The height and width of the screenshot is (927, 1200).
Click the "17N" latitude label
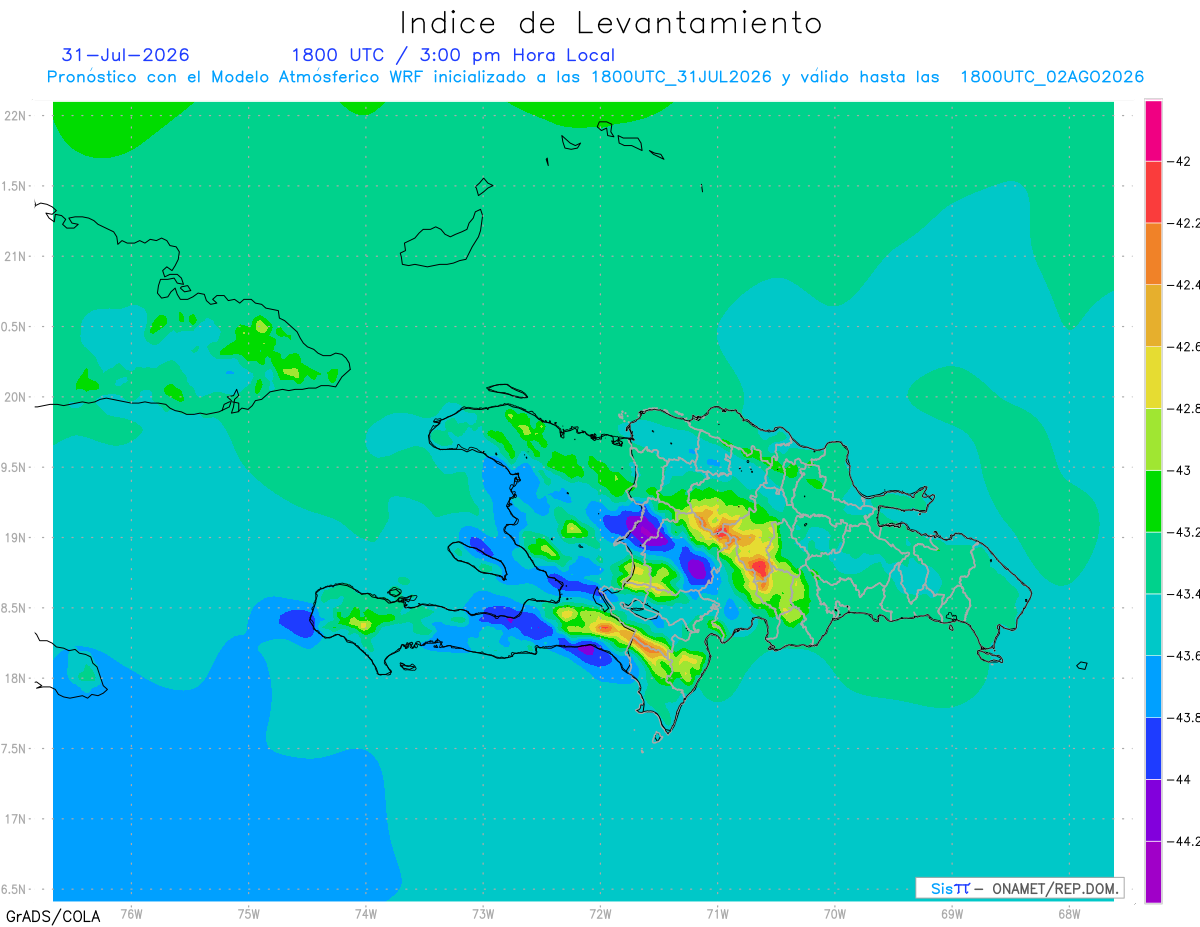17,819
